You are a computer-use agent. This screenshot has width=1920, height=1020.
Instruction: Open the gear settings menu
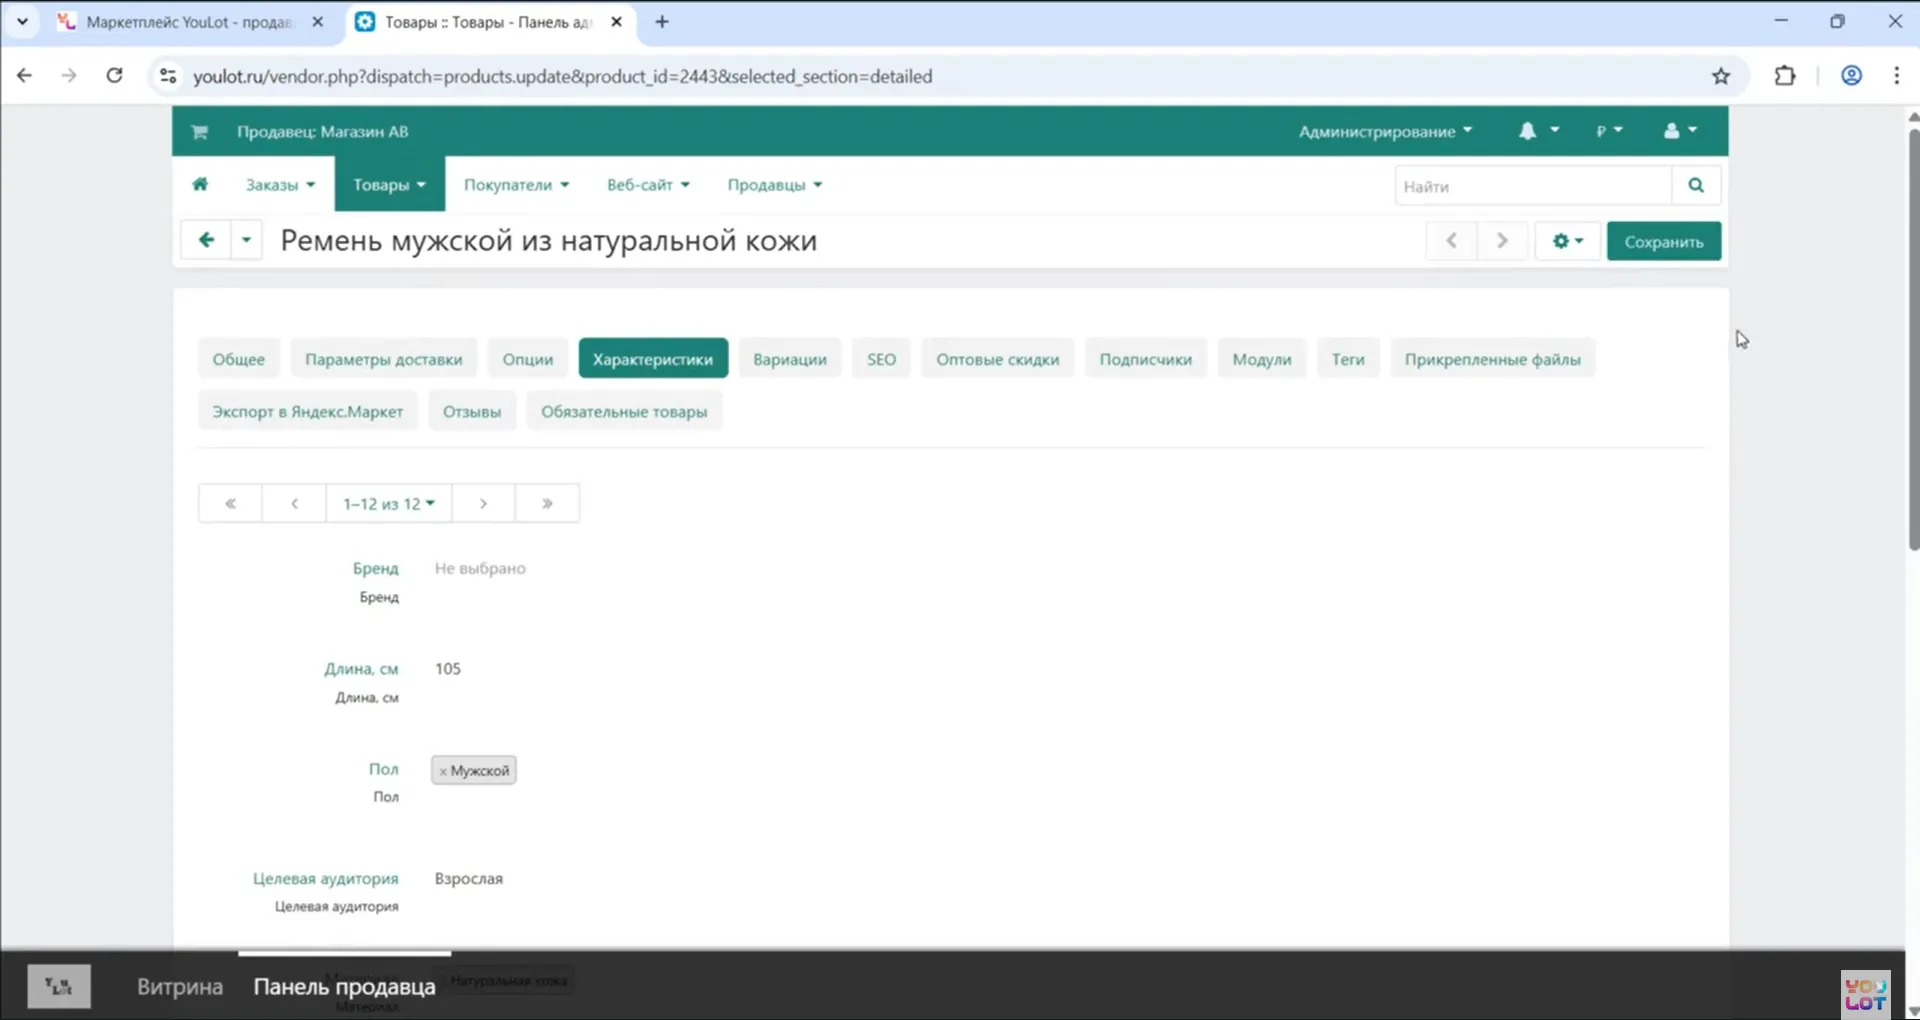[1566, 241]
